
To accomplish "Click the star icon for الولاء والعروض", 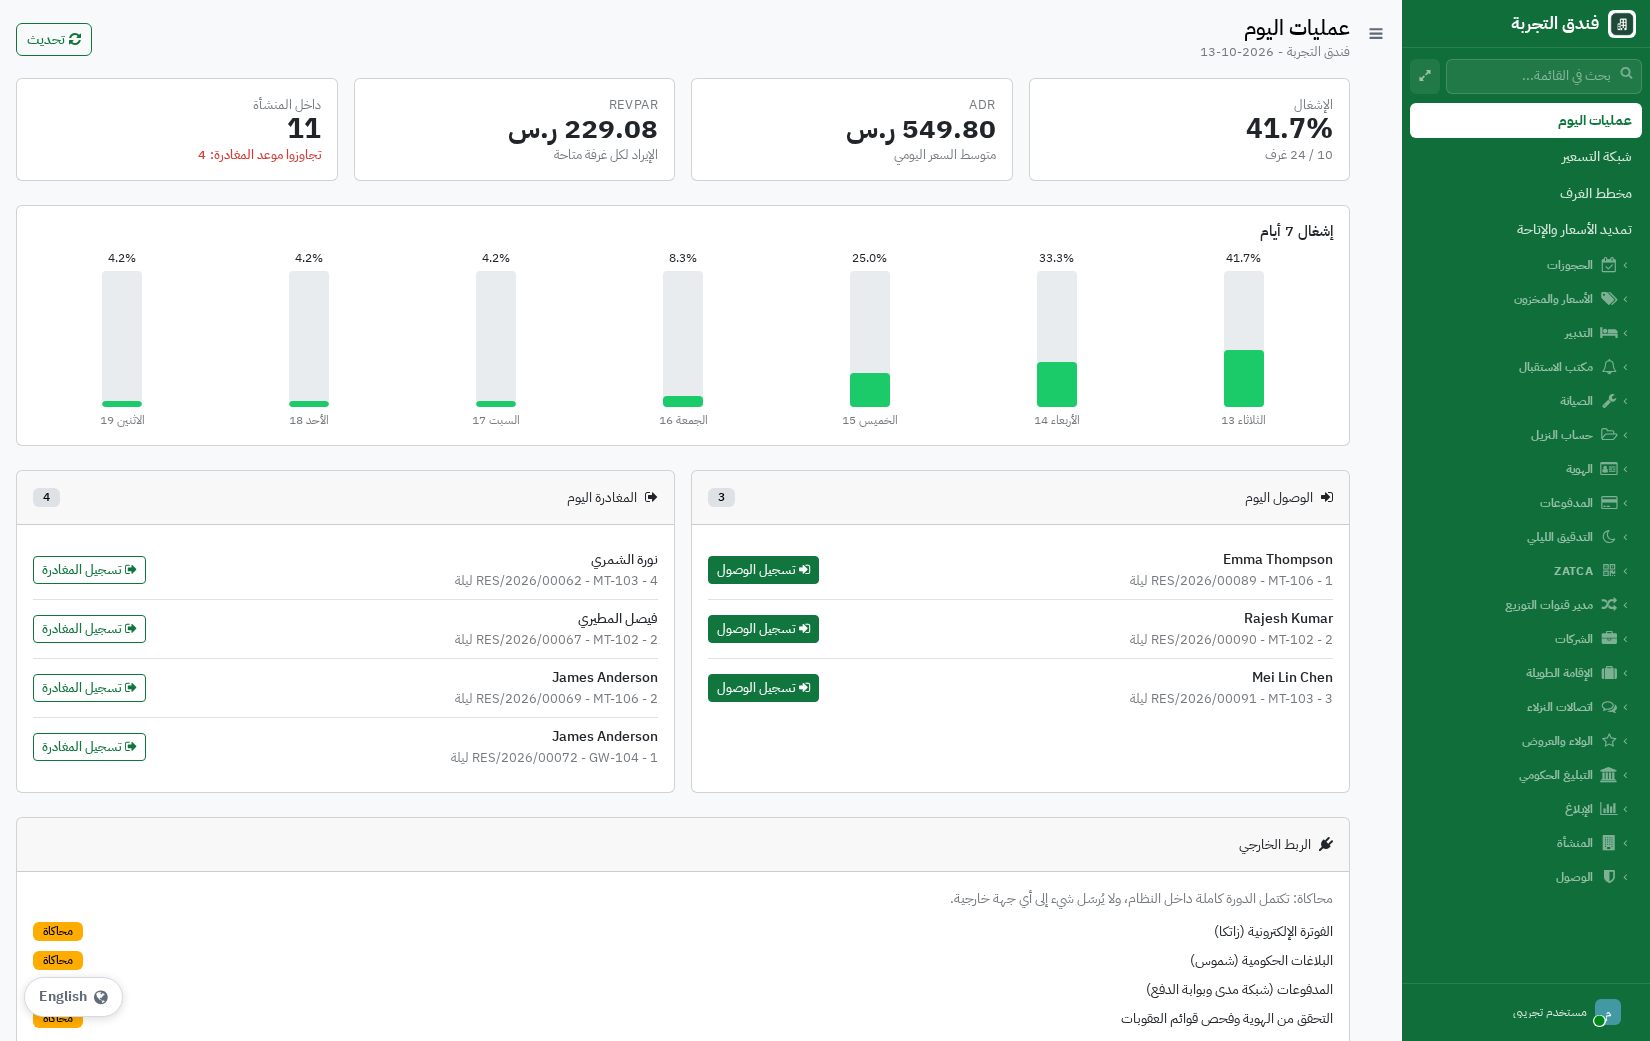I will pyautogui.click(x=1609, y=741).
